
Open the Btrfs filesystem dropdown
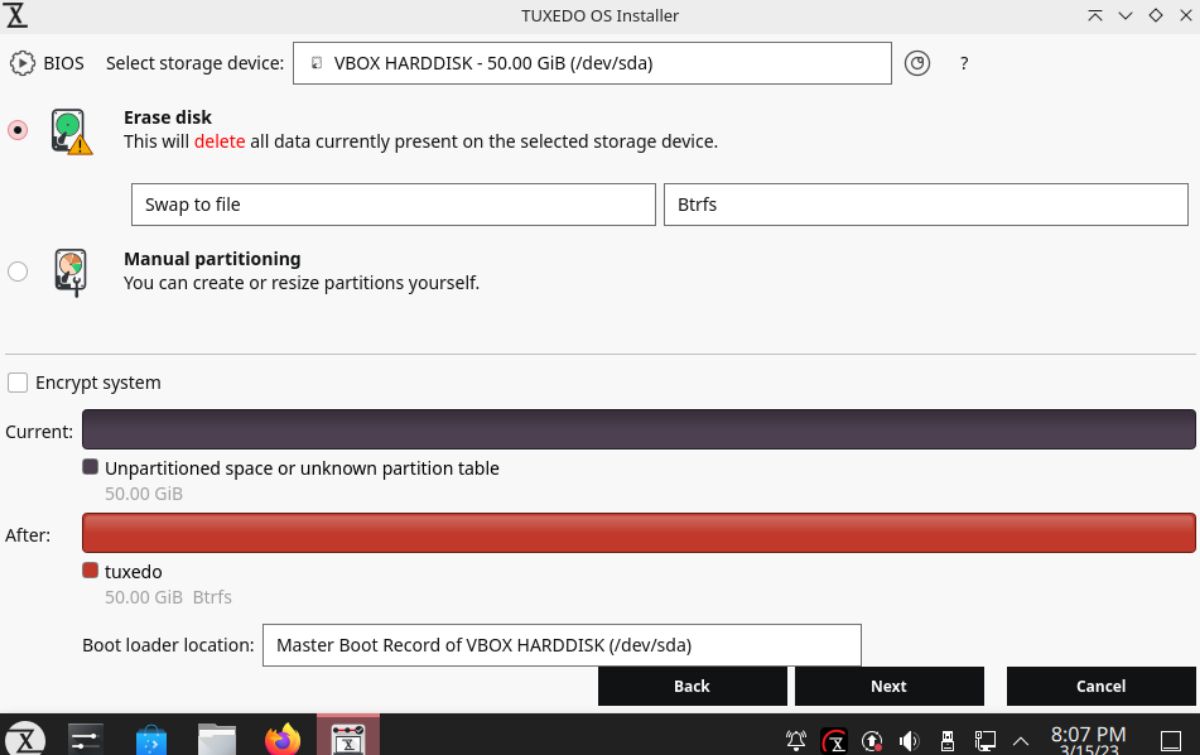coord(925,204)
